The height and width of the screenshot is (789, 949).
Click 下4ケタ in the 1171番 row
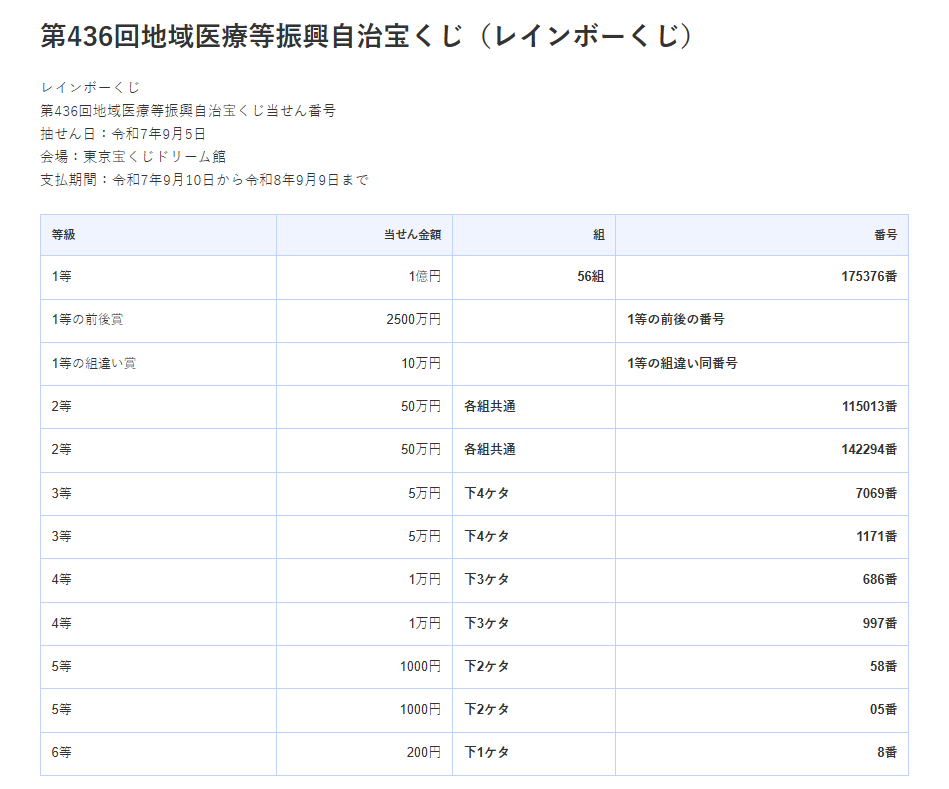487,536
